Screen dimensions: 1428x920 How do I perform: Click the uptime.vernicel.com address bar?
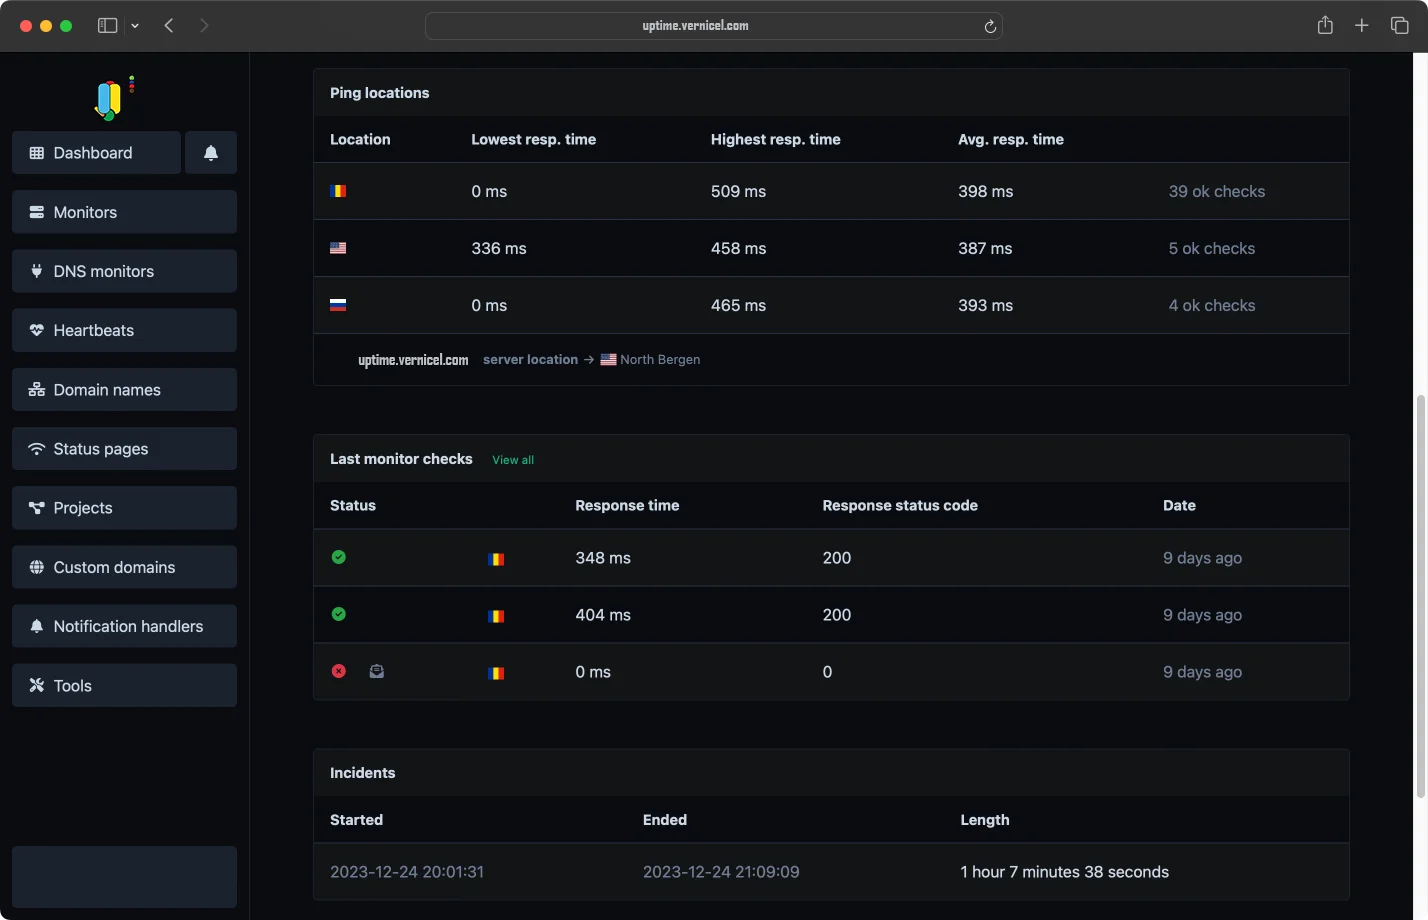pyautogui.click(x=713, y=25)
